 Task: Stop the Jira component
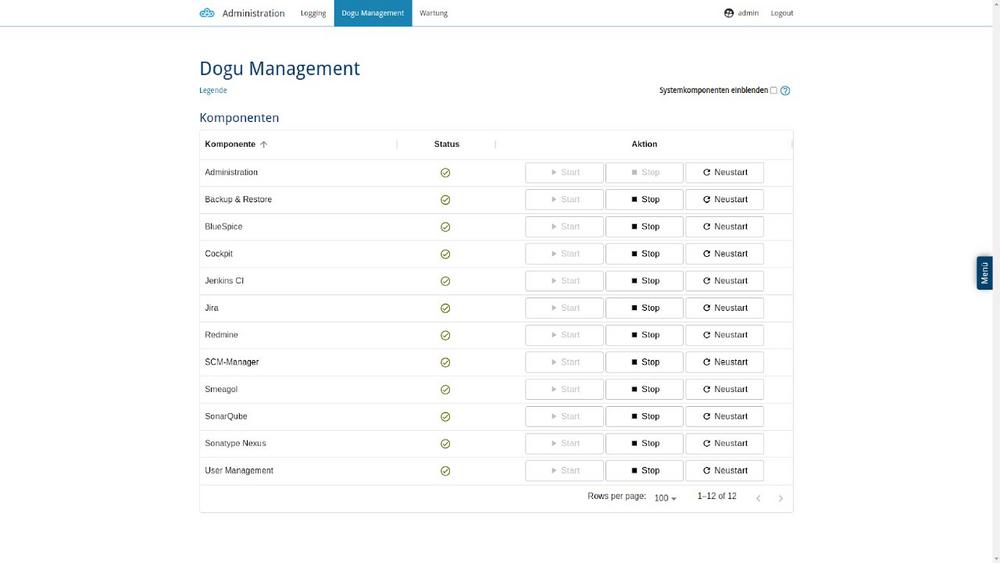click(x=644, y=308)
